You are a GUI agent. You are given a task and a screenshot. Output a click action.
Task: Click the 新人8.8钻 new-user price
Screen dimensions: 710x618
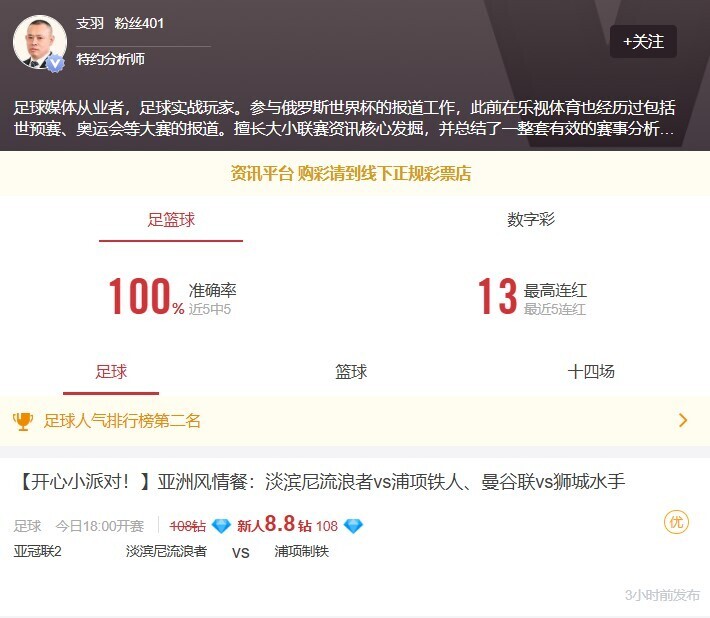274,524
